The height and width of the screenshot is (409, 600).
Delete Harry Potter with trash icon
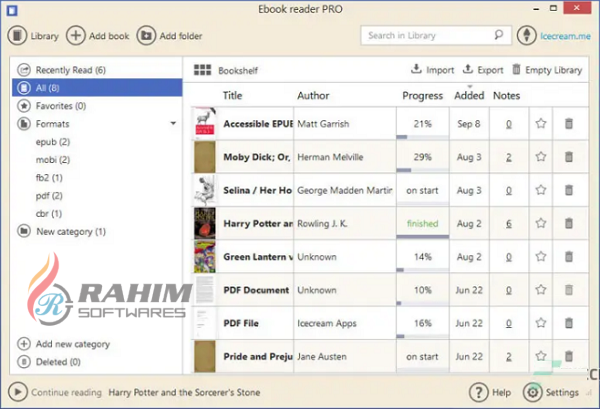pos(569,223)
